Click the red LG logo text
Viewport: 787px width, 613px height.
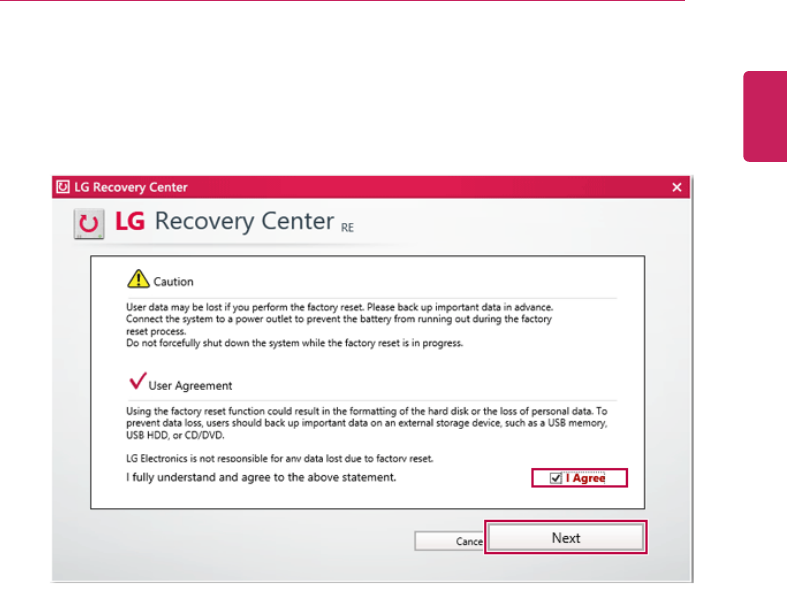pyautogui.click(x=130, y=221)
